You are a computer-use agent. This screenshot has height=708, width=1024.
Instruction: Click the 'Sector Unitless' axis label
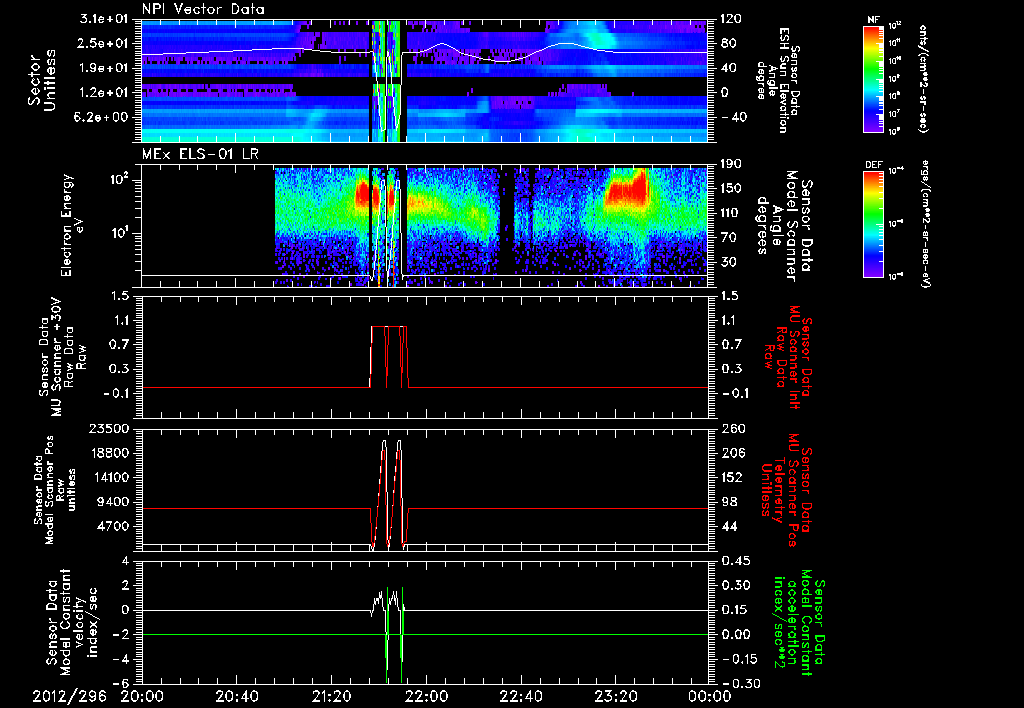42,82
